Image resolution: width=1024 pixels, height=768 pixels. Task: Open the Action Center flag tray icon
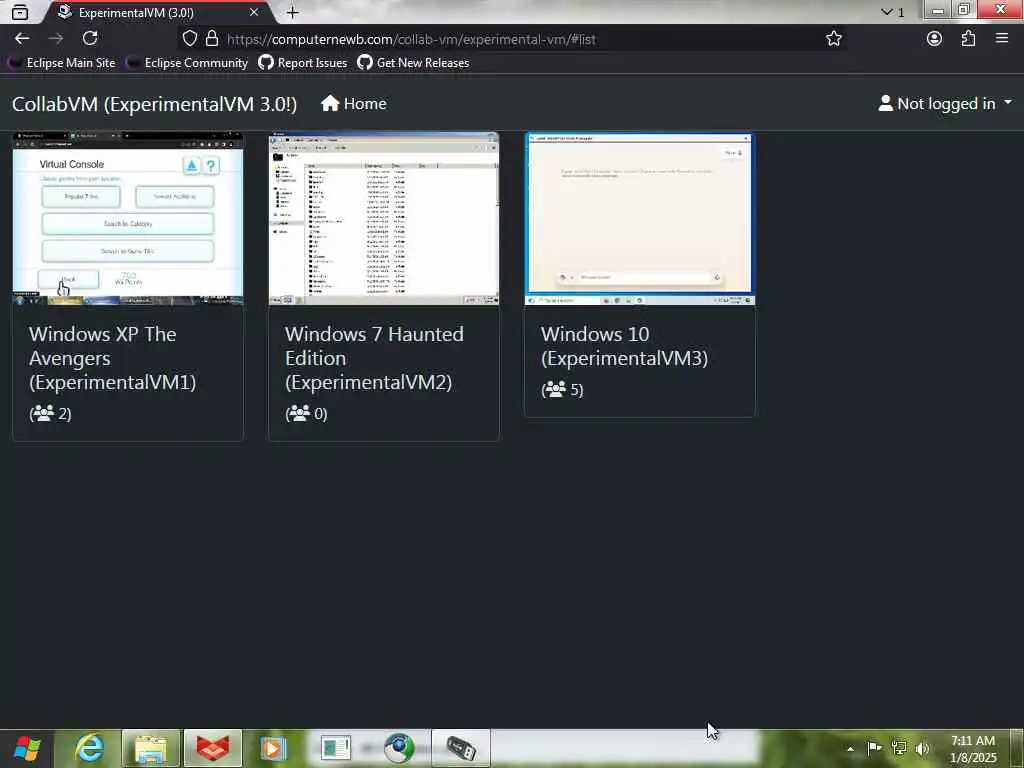[x=874, y=748]
